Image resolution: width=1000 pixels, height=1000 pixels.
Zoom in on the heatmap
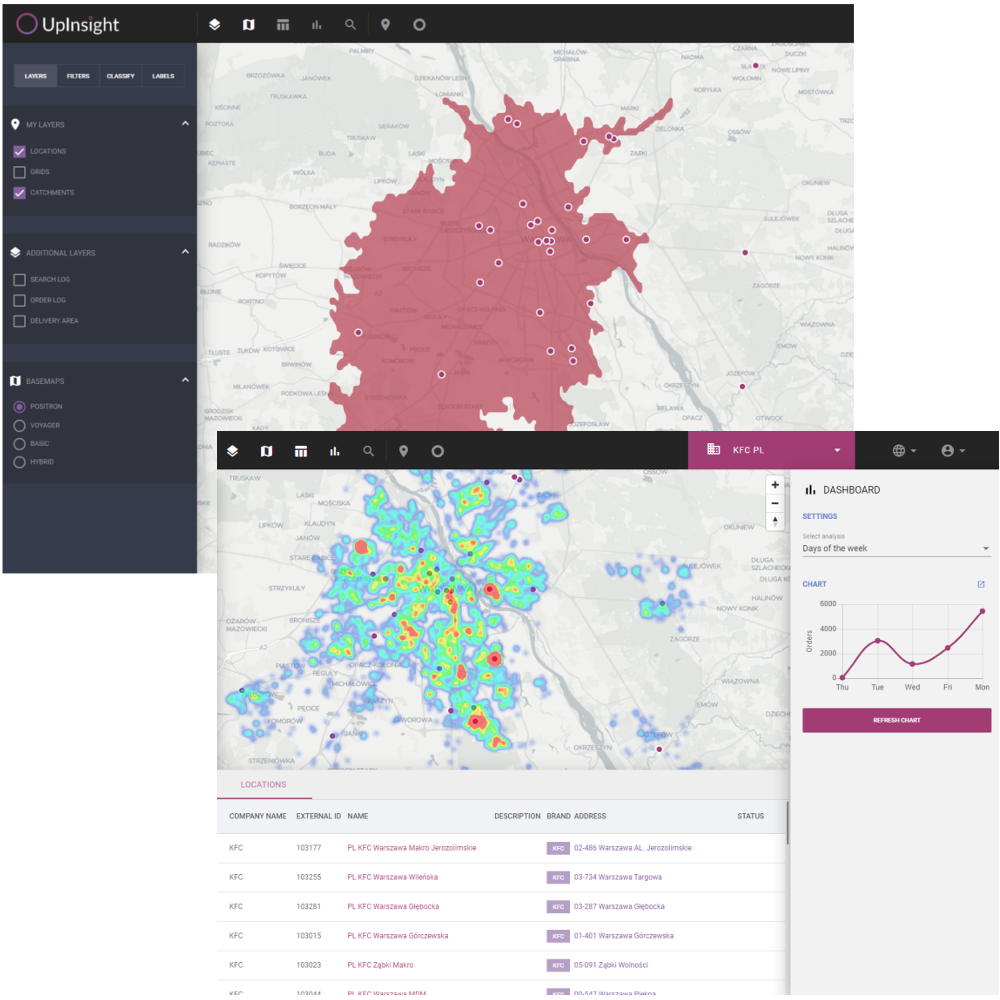(x=775, y=485)
